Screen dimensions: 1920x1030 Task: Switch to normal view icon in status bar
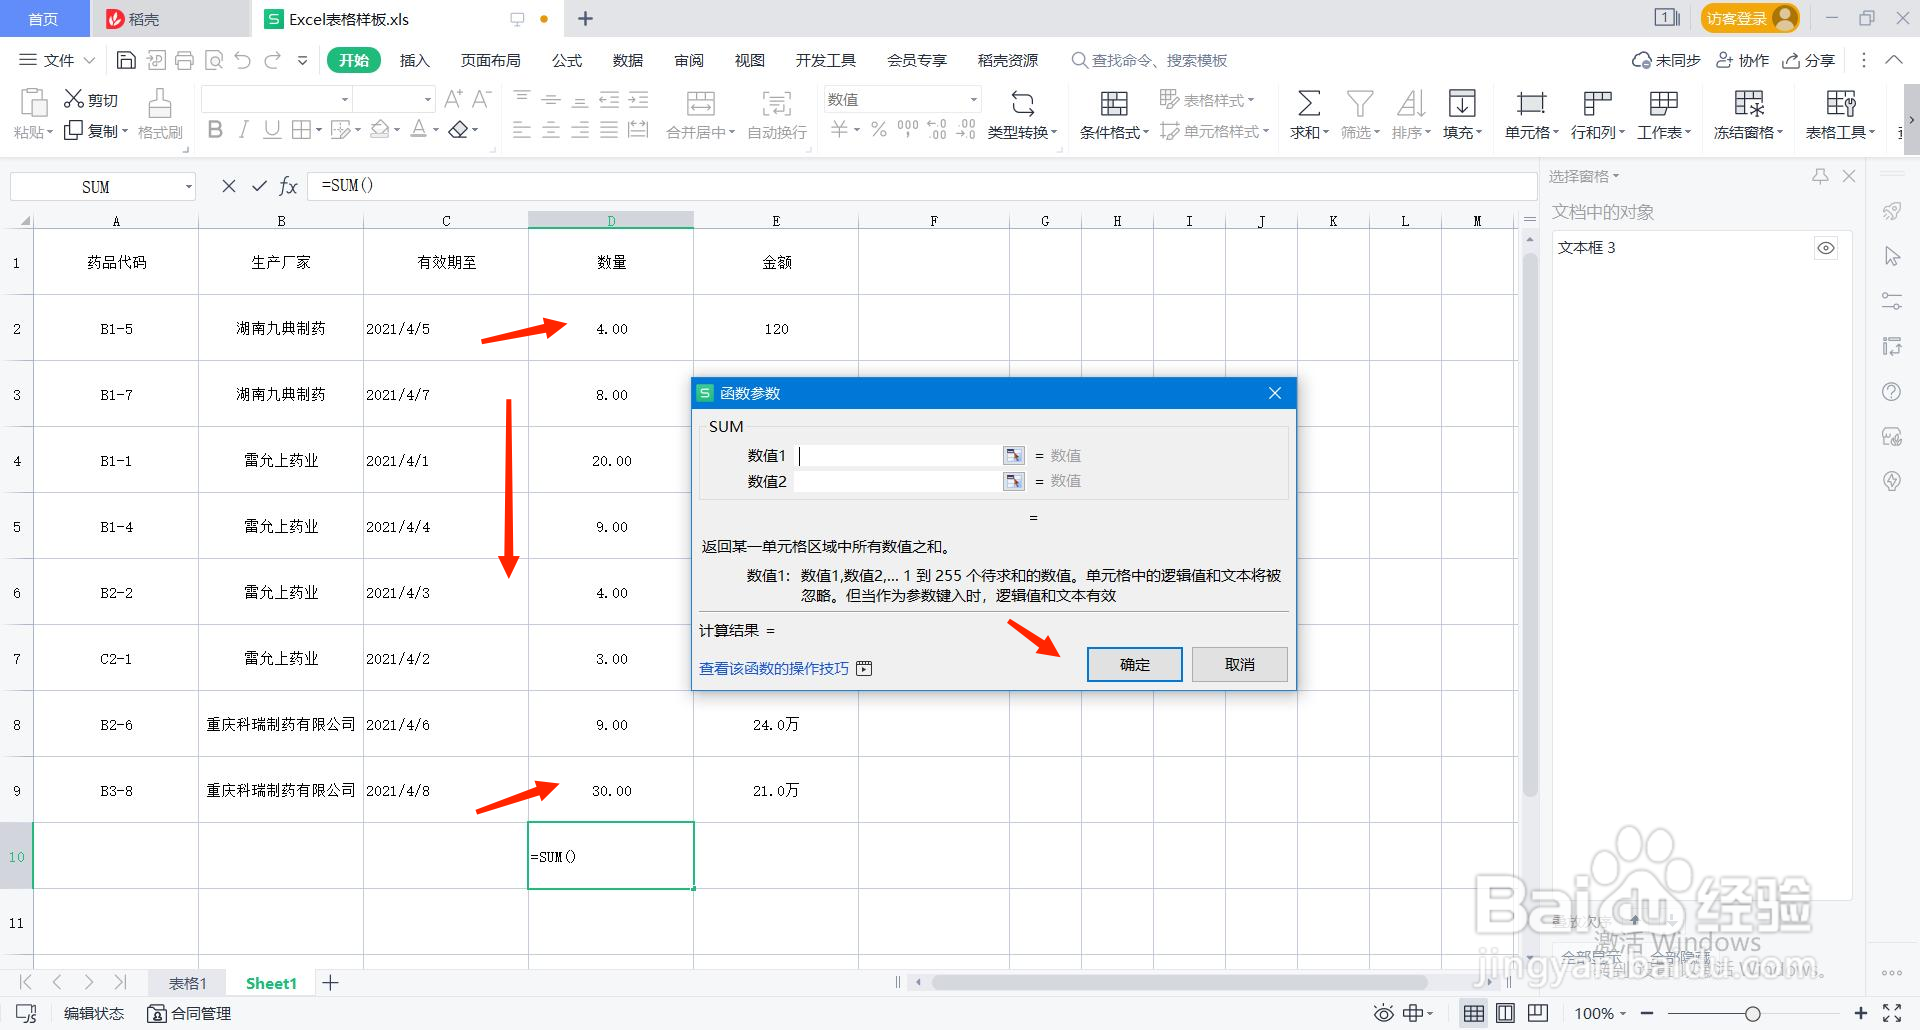click(1473, 1013)
